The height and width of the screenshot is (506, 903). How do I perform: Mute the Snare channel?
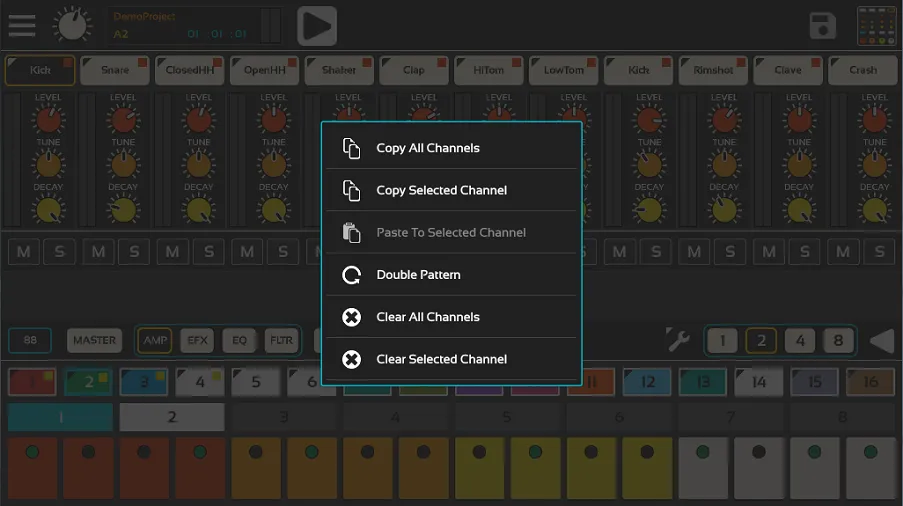pos(98,252)
